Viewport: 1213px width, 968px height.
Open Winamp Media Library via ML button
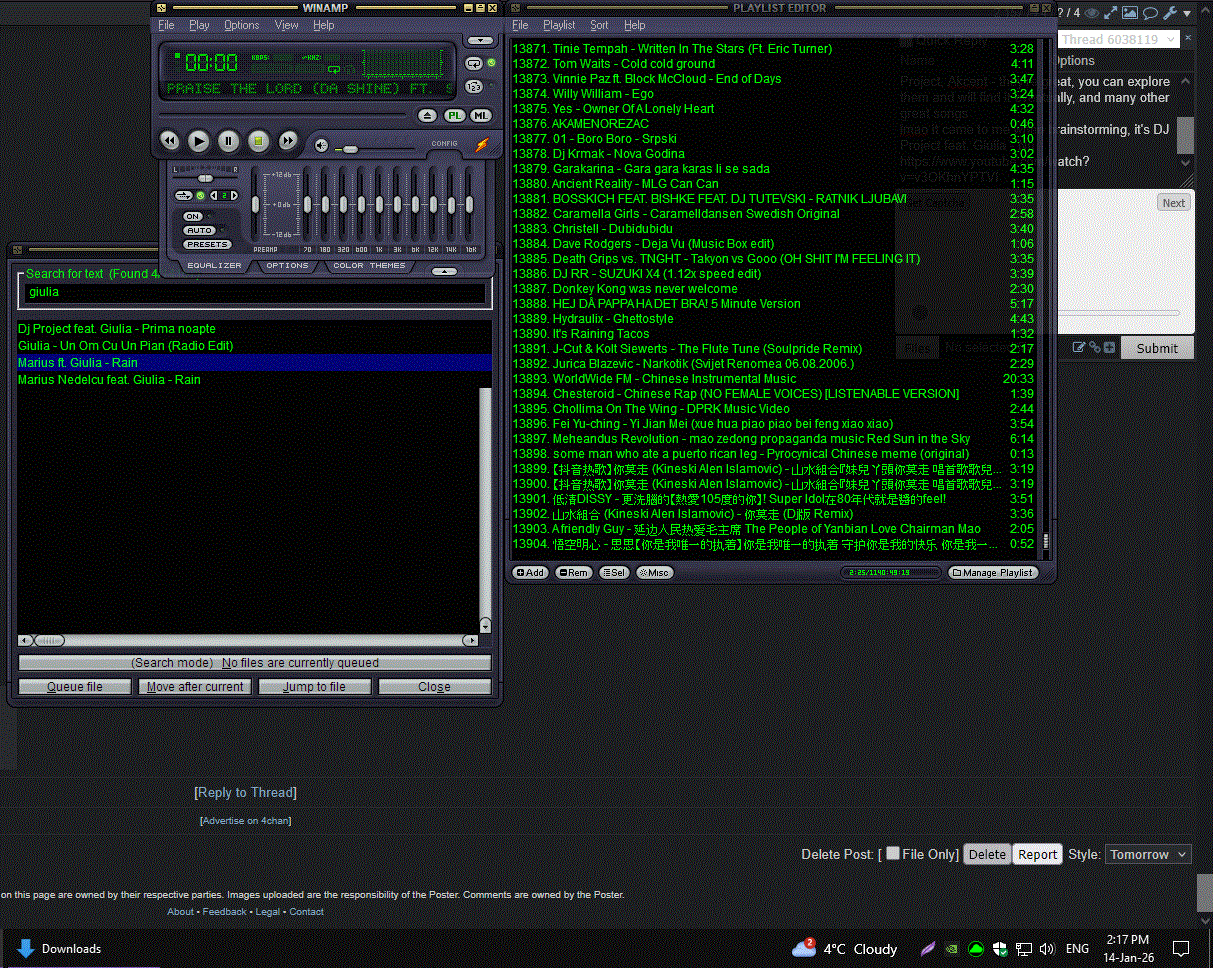[x=481, y=116]
